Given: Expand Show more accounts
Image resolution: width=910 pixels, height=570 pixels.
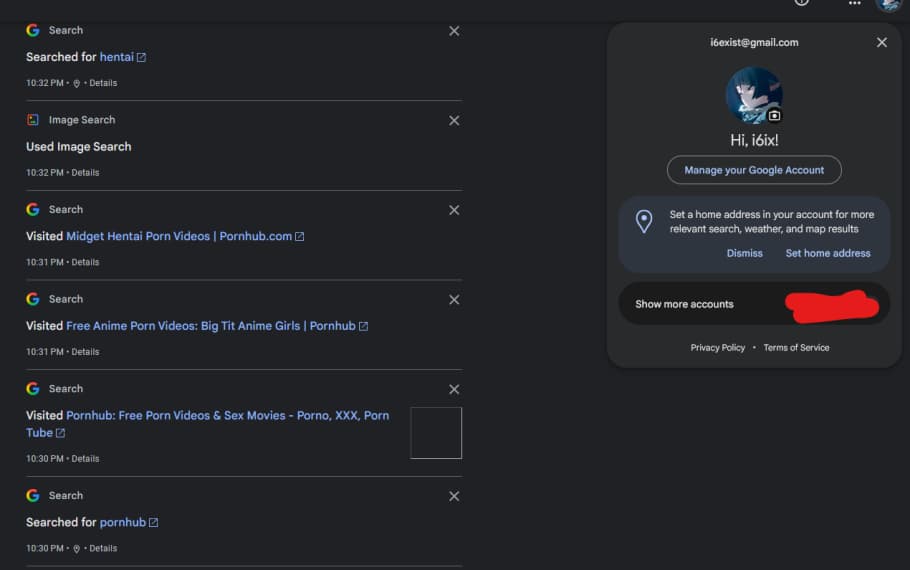Looking at the screenshot, I should pos(684,304).
